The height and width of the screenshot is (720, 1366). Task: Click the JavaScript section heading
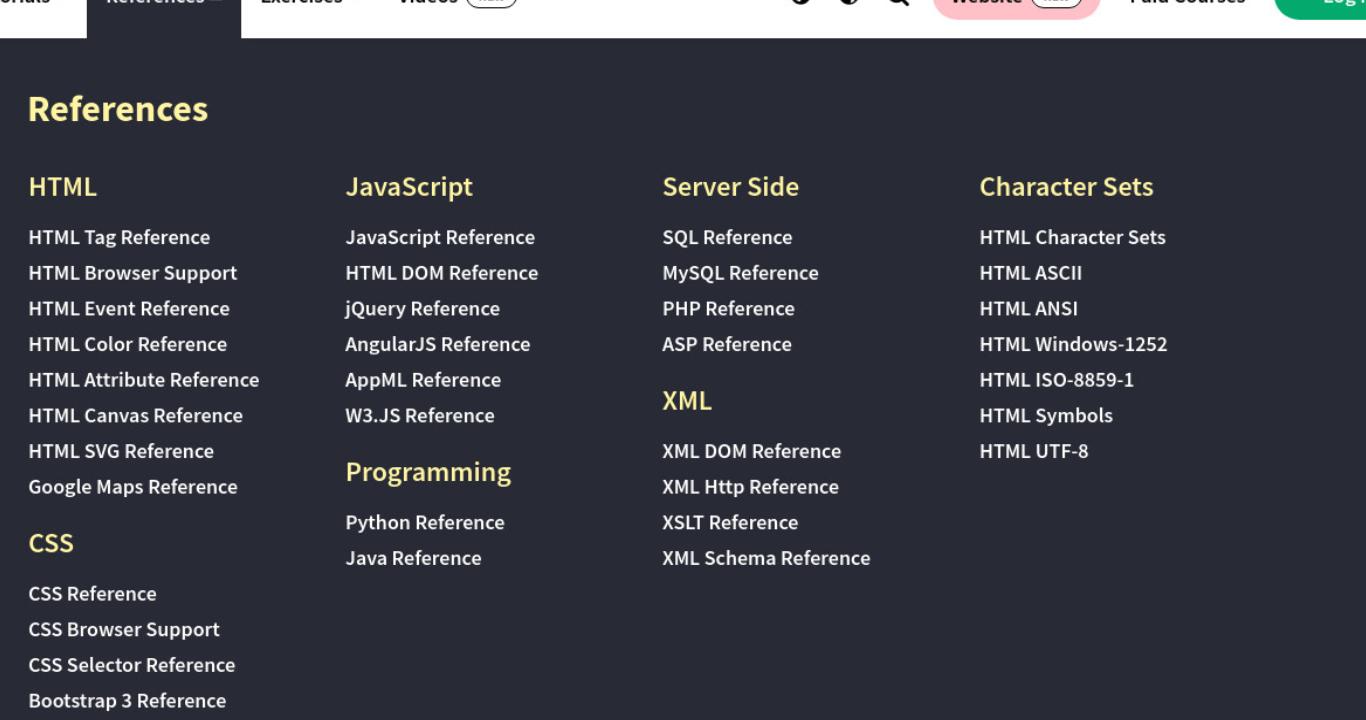(x=409, y=187)
